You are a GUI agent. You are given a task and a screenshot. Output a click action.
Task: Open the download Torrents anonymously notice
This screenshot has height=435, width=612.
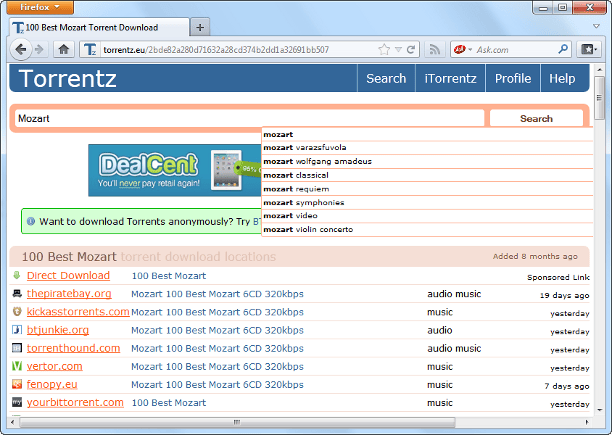click(x=141, y=221)
